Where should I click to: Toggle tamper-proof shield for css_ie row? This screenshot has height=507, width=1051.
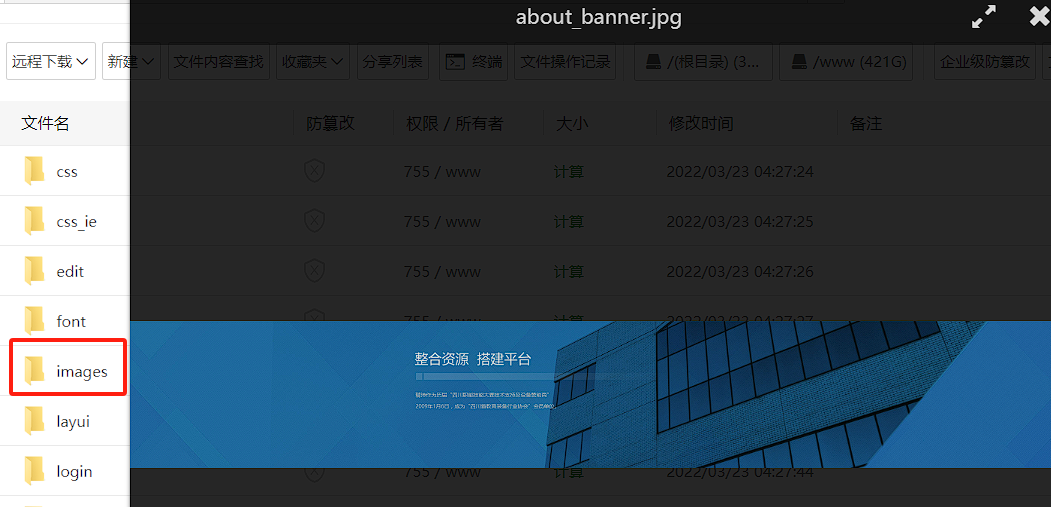pos(314,221)
